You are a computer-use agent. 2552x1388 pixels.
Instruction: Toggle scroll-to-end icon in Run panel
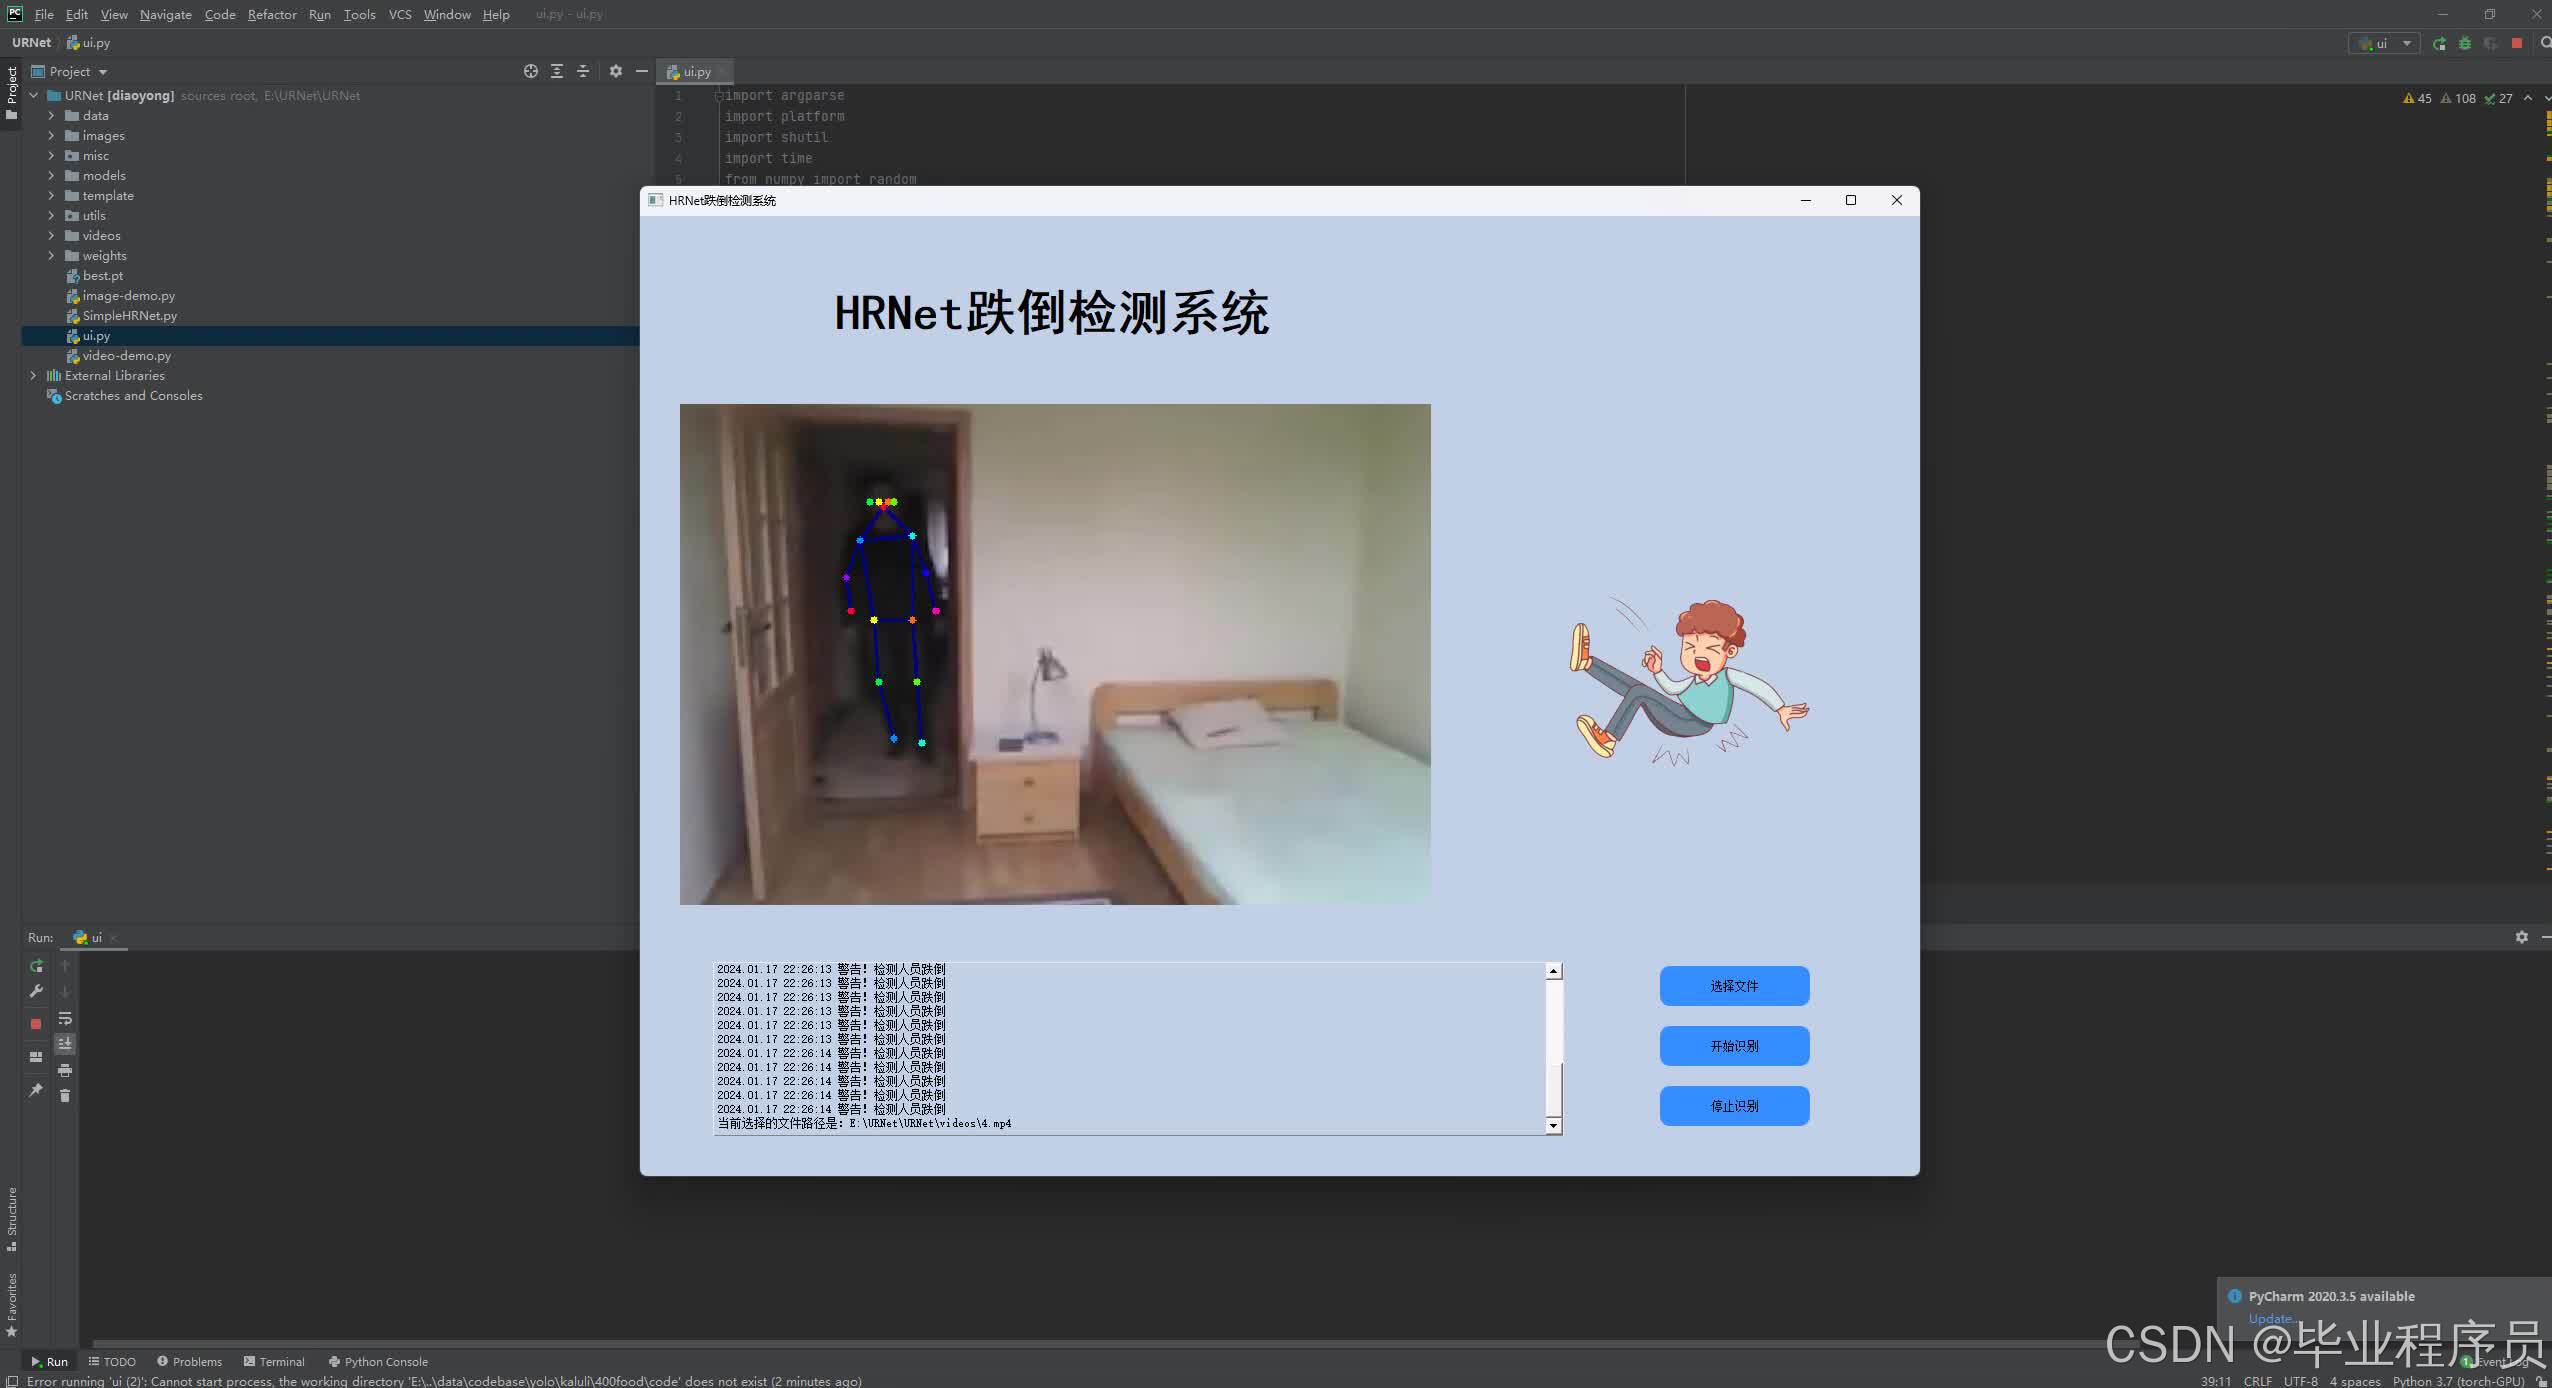click(65, 1044)
